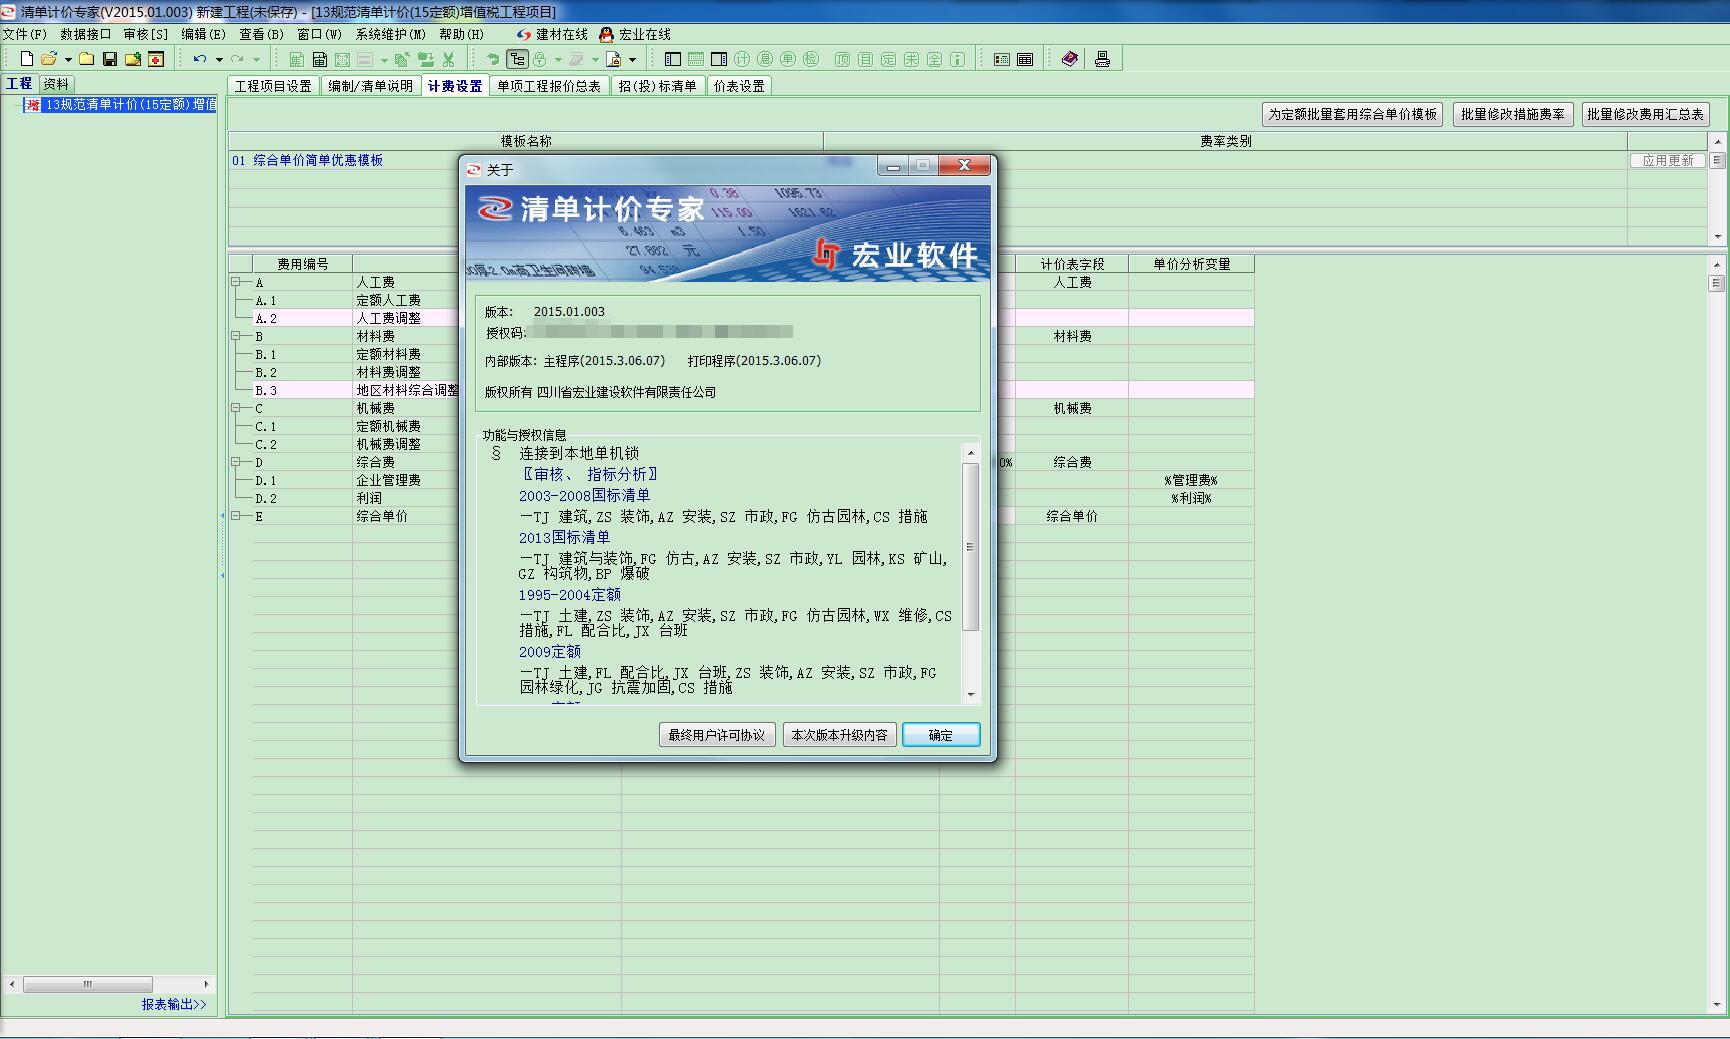Open dropdown next to the locked document icon
The image size is (1730, 1039).
click(x=632, y=59)
